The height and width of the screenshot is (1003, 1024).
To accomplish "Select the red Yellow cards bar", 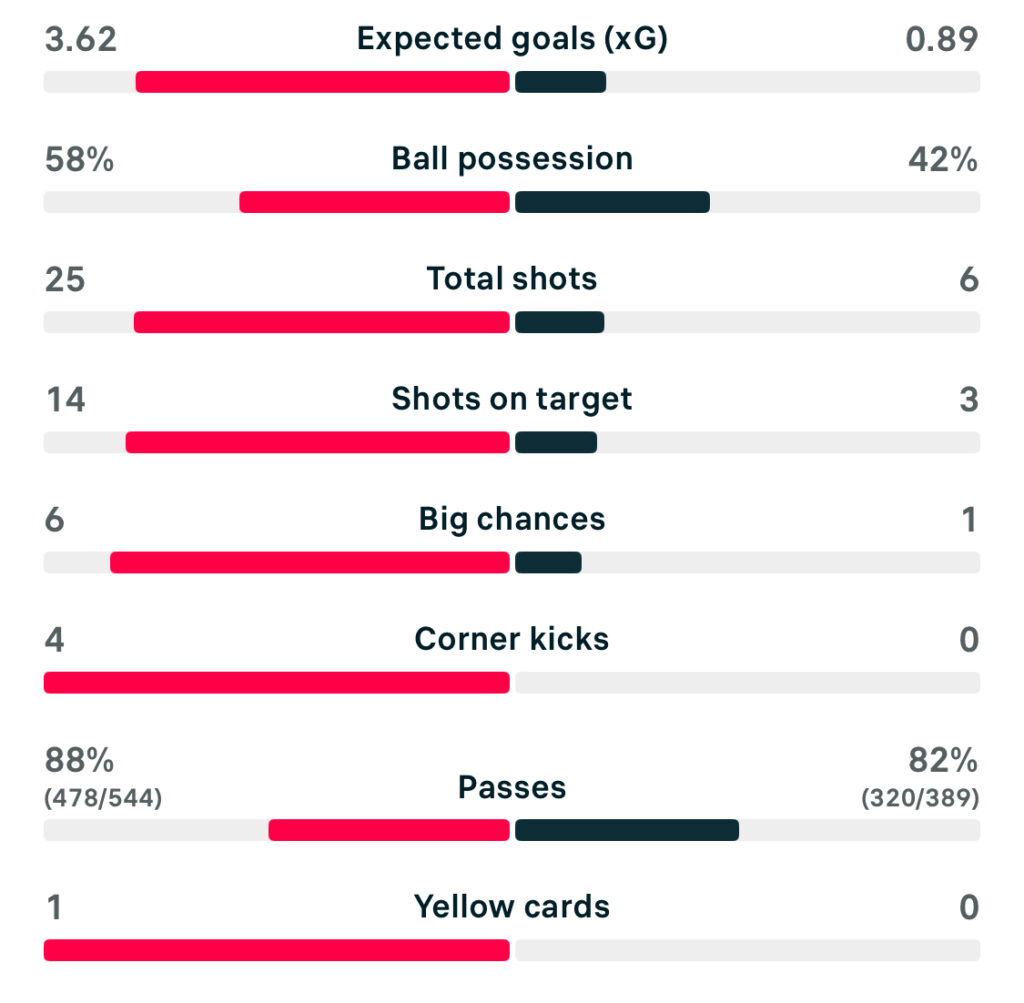I will 276,950.
